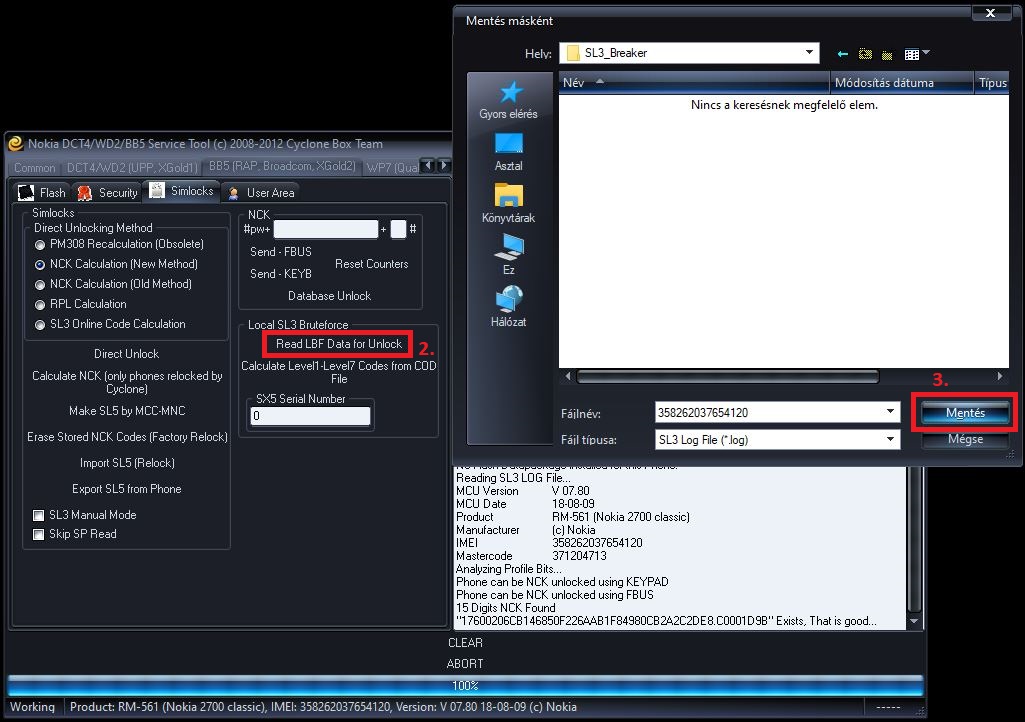Viewport: 1025px width, 722px height.
Task: Click Send - KEYB button
Action: coord(280,274)
